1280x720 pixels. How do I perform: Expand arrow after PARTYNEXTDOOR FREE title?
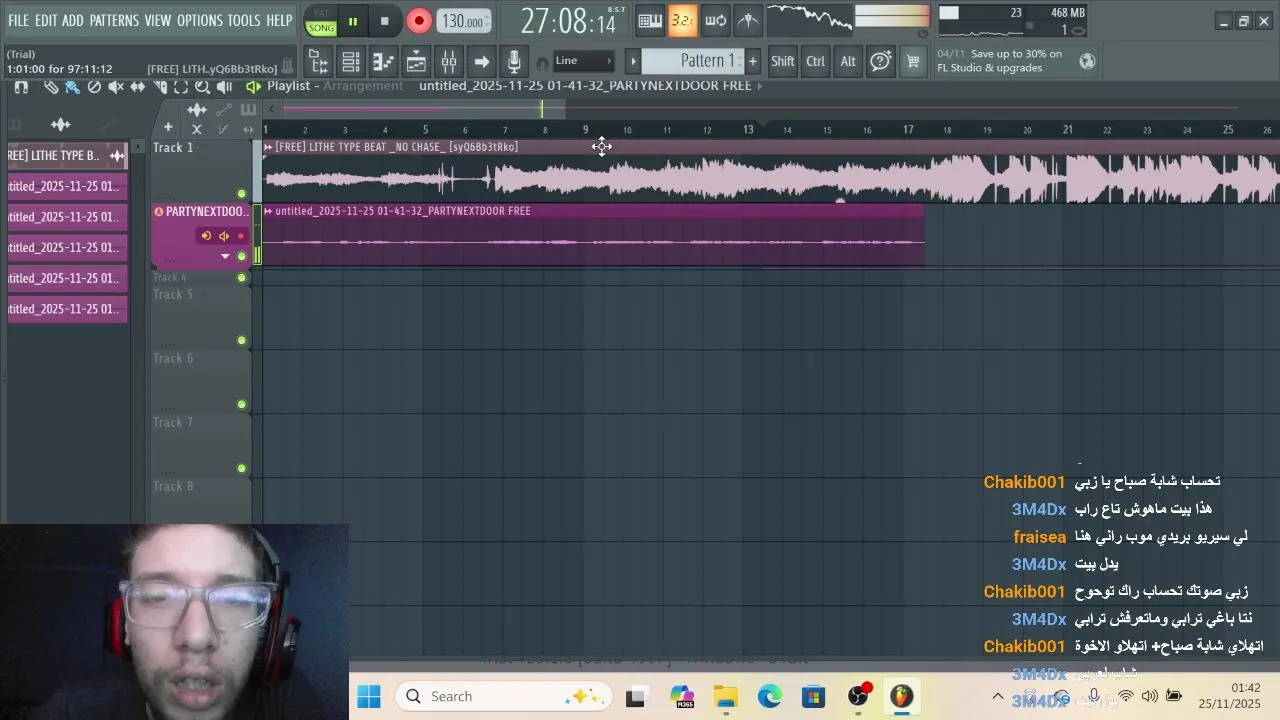point(760,86)
